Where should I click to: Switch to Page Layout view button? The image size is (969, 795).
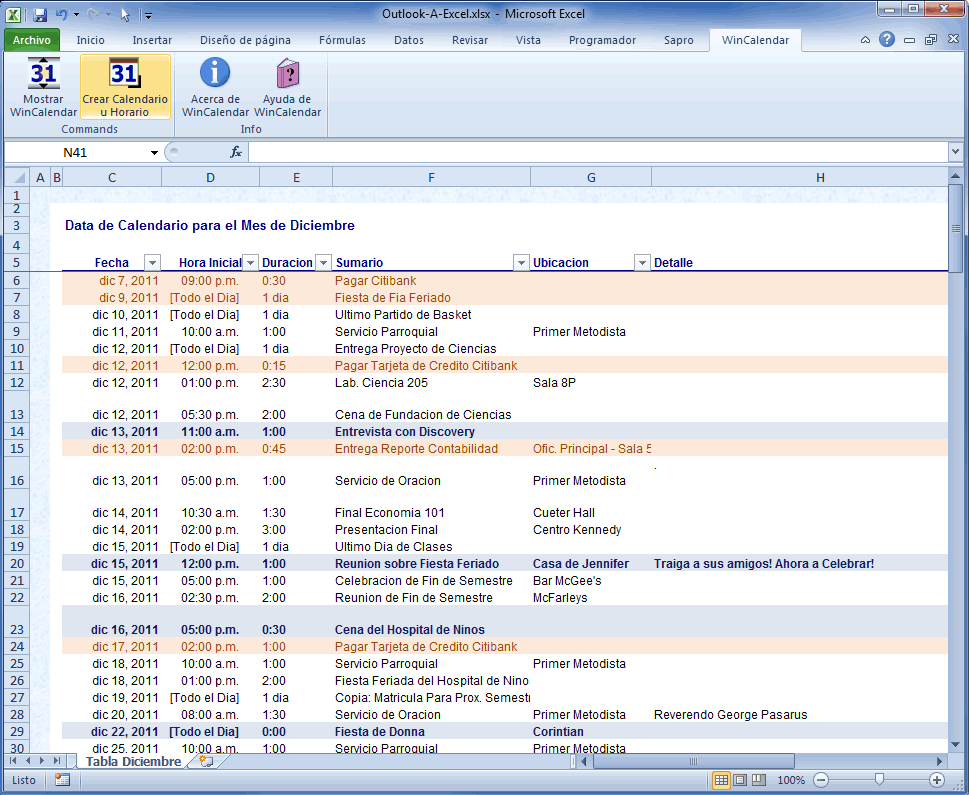point(740,780)
